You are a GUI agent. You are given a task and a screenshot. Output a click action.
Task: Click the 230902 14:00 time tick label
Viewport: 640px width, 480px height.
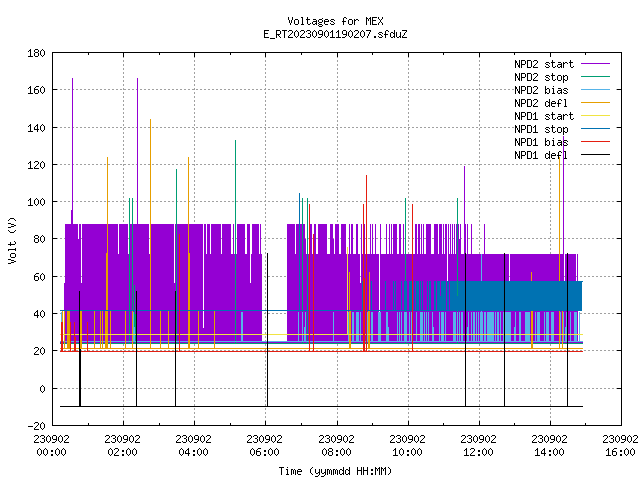[x=549, y=446]
